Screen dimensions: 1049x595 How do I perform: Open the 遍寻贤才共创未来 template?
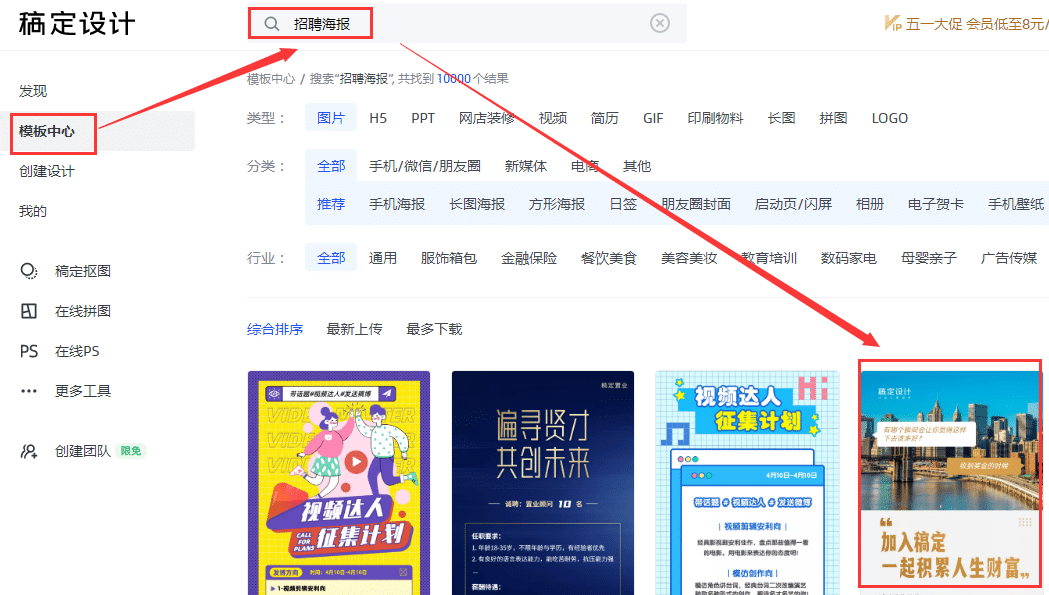[x=543, y=483]
